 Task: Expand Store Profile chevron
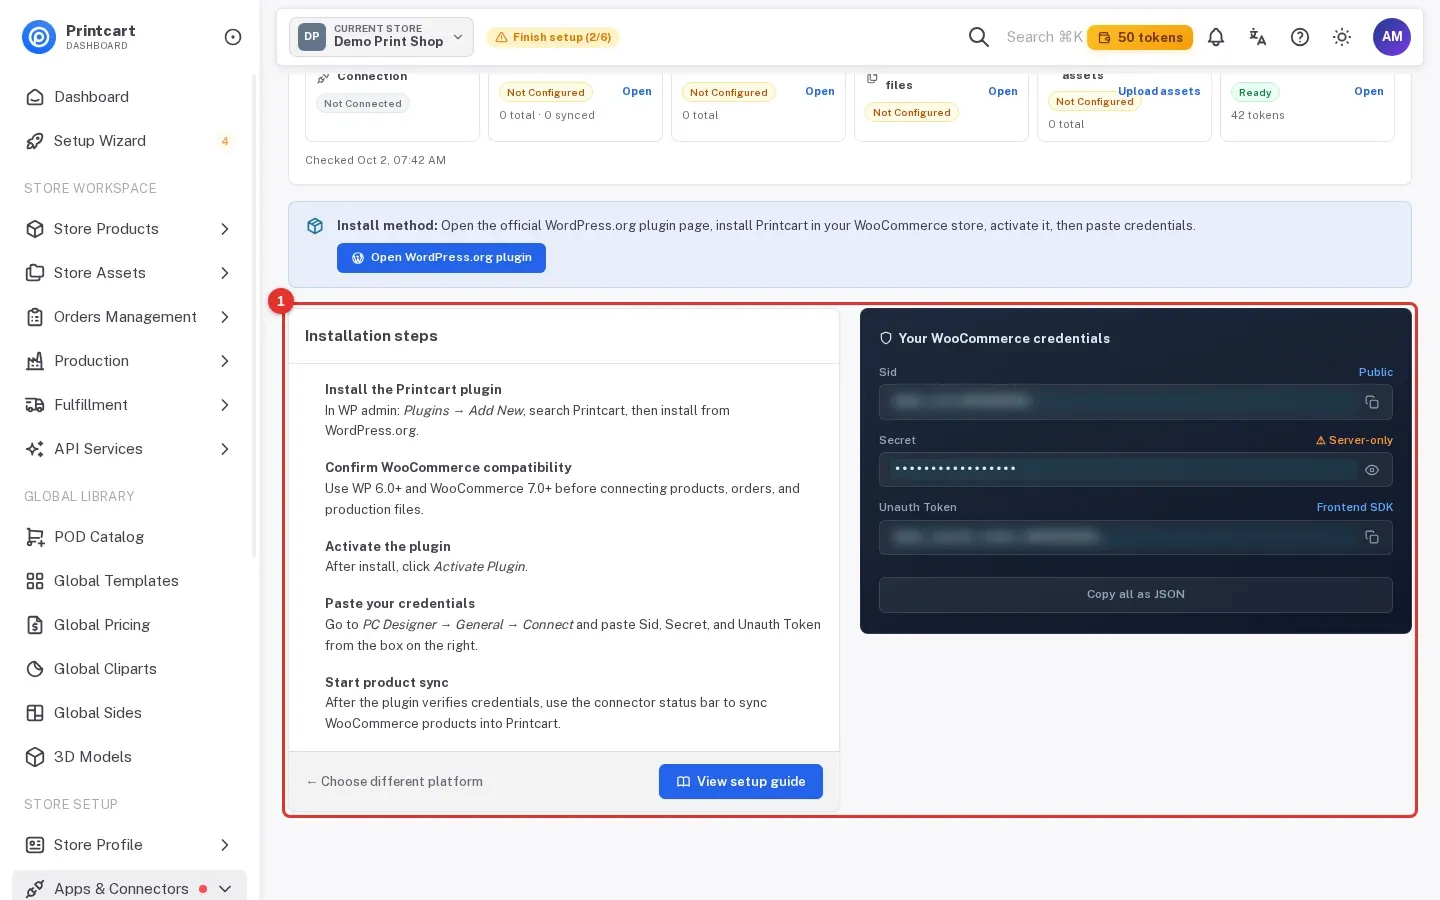[x=225, y=845]
